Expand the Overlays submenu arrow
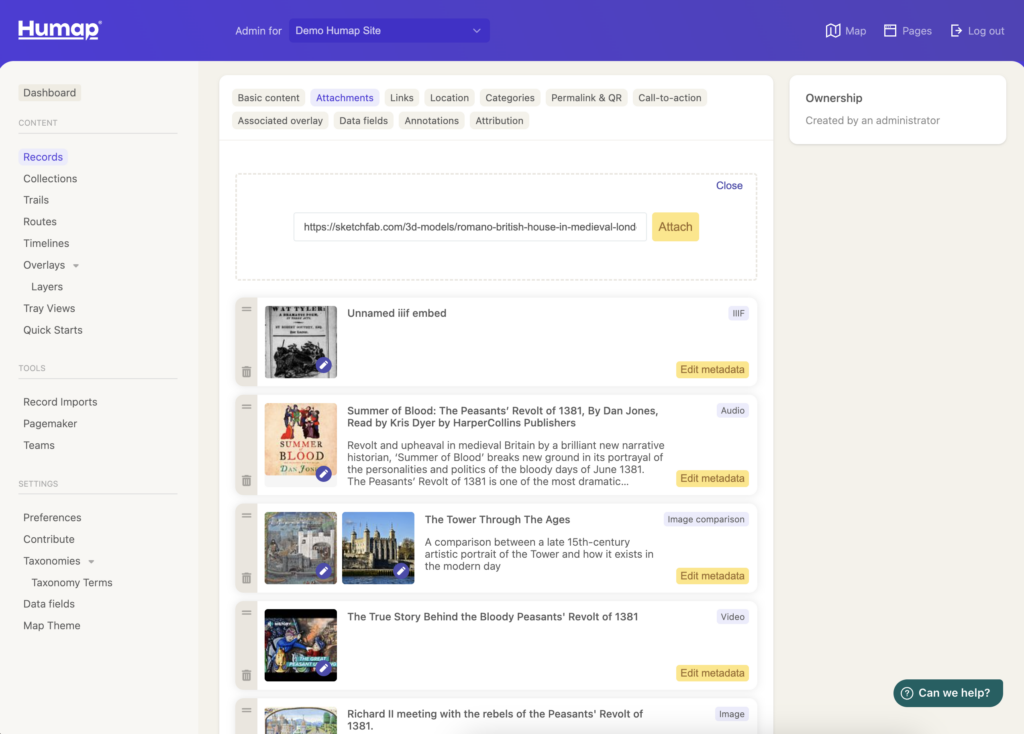This screenshot has width=1024, height=734. coord(76,266)
